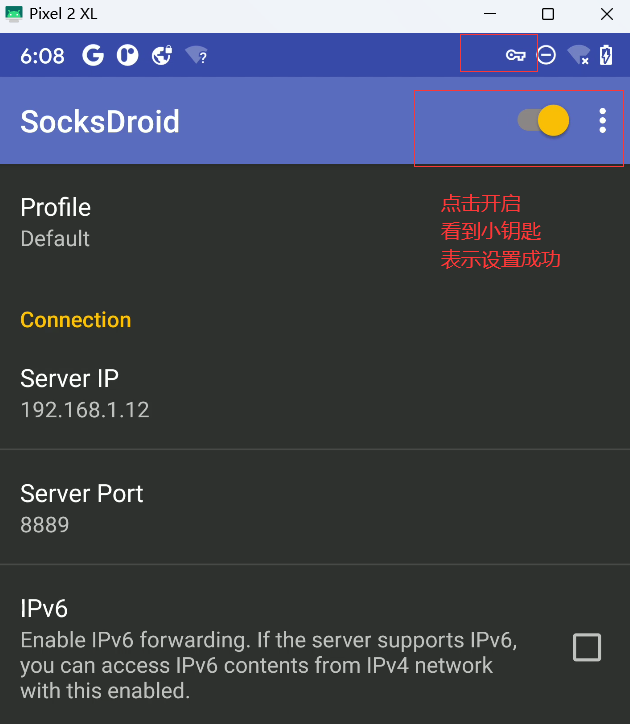
Task: Minimize the Pixel 2 XL emulator window
Action: coord(490,14)
